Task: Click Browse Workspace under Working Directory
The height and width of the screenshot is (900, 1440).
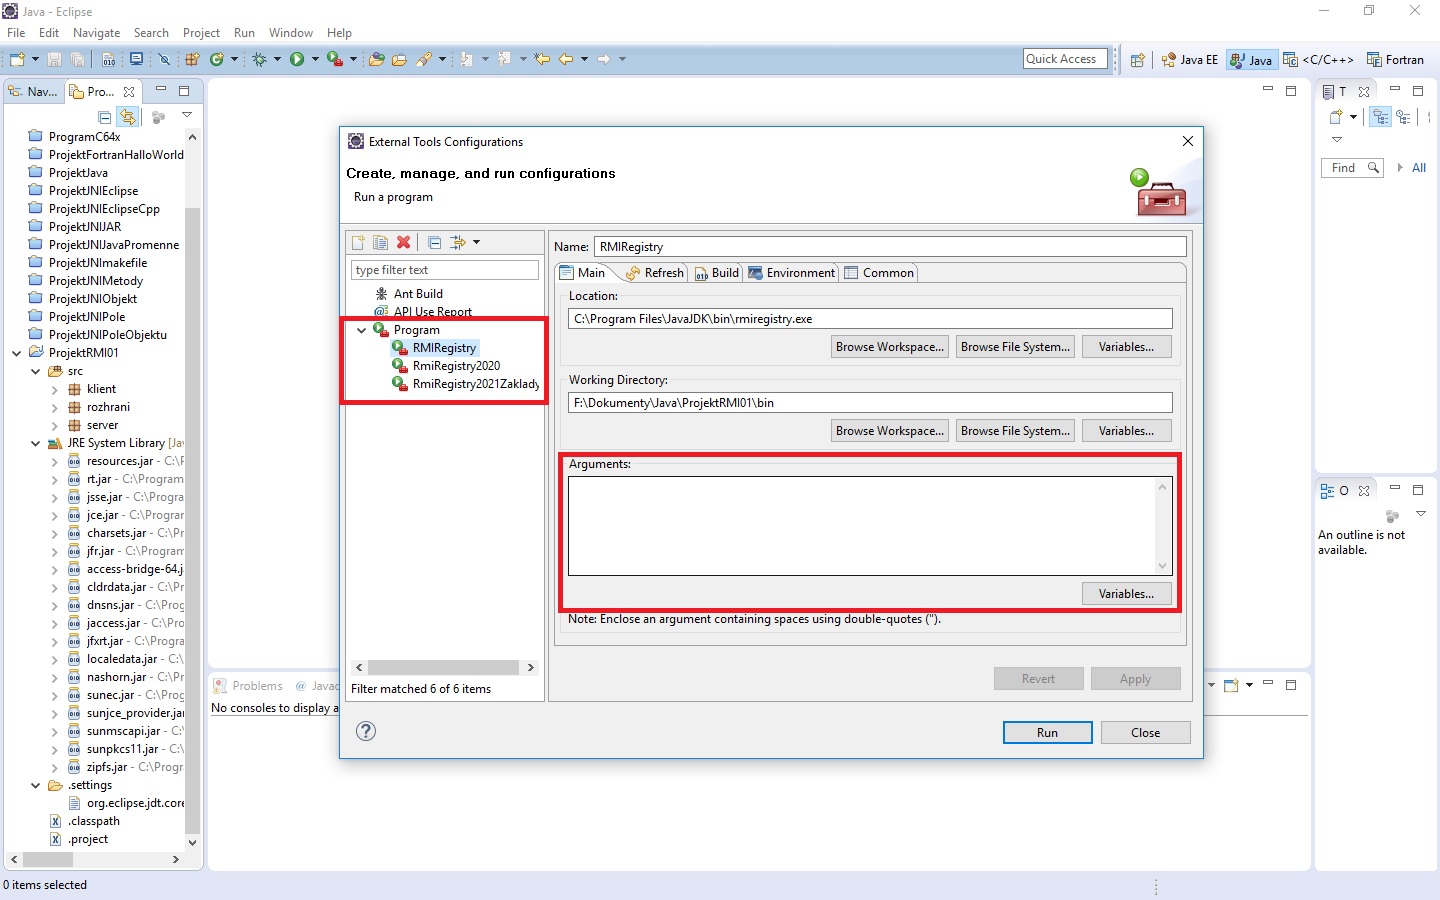Action: (889, 430)
